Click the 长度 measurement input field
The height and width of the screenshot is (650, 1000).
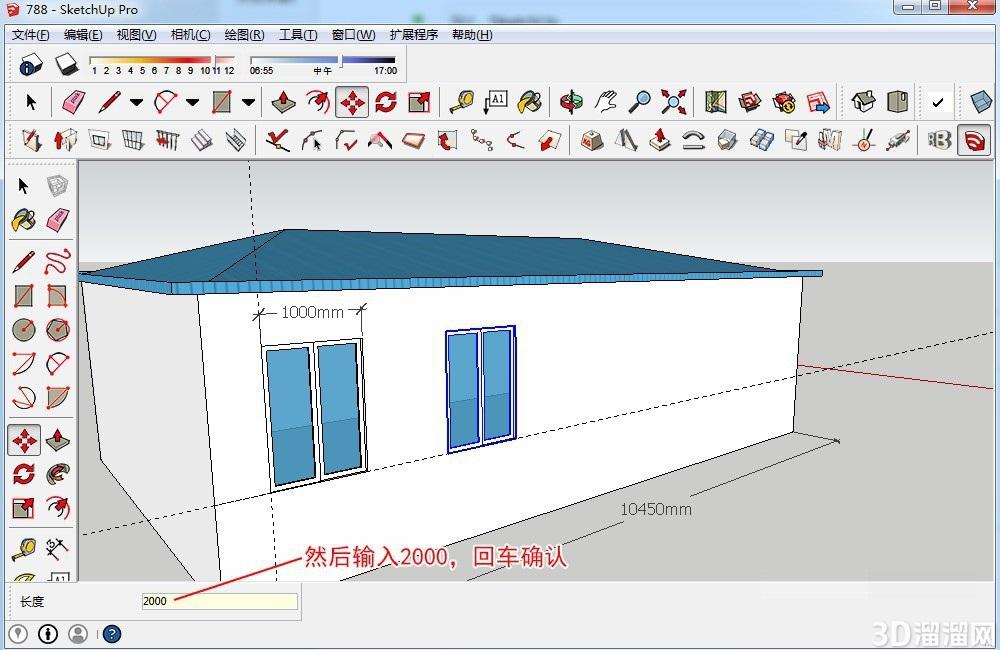click(x=219, y=601)
